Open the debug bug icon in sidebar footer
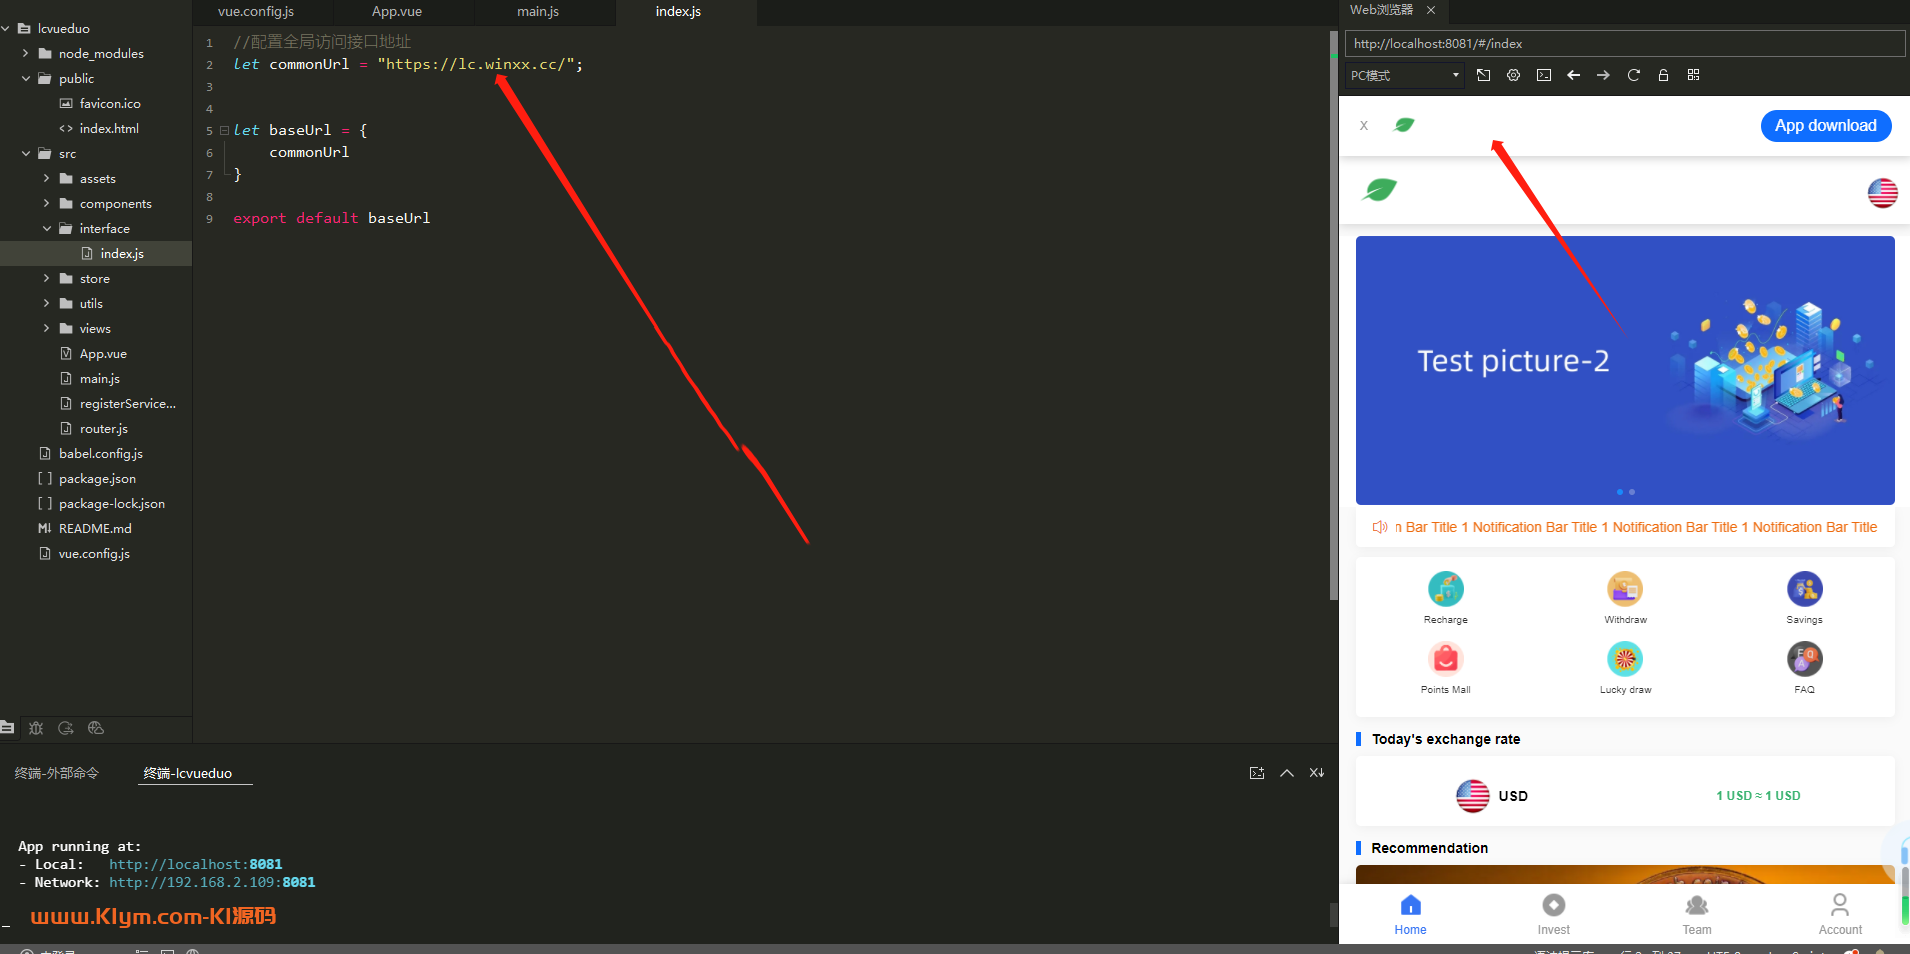This screenshot has height=954, width=1910. coord(36,728)
